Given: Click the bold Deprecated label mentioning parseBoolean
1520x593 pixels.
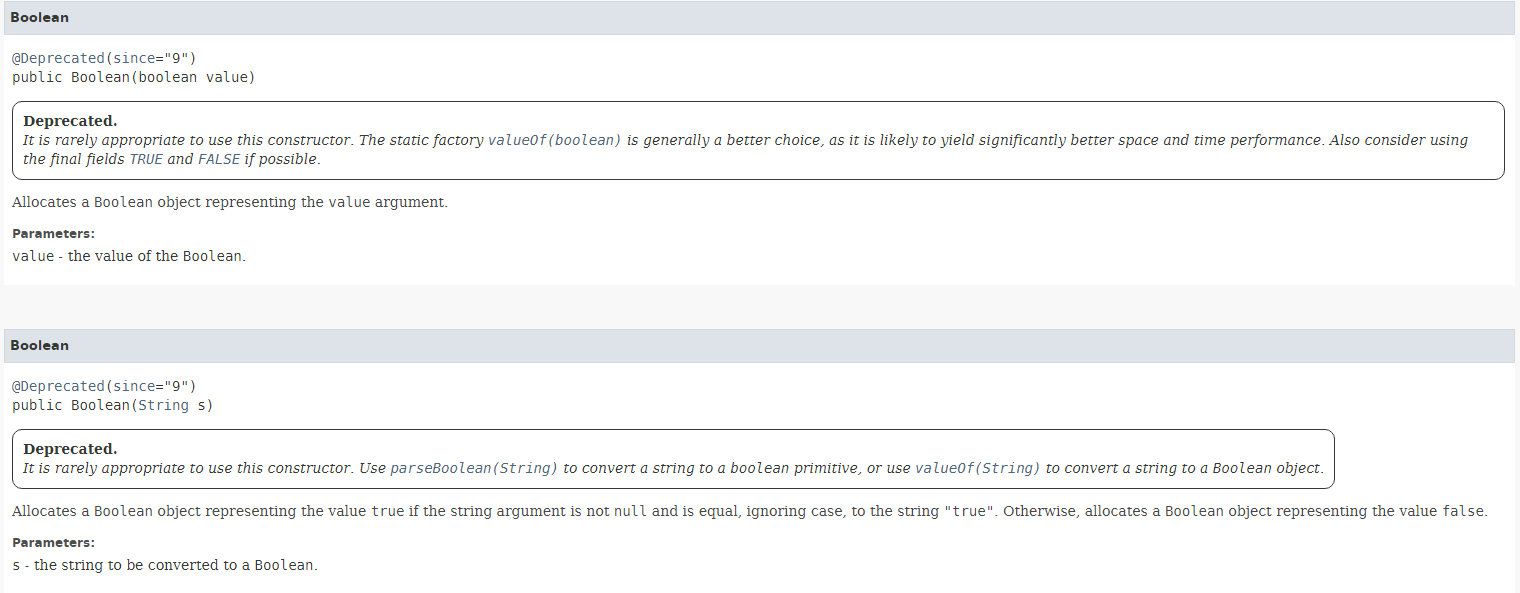Looking at the screenshot, I should (x=70, y=449).
